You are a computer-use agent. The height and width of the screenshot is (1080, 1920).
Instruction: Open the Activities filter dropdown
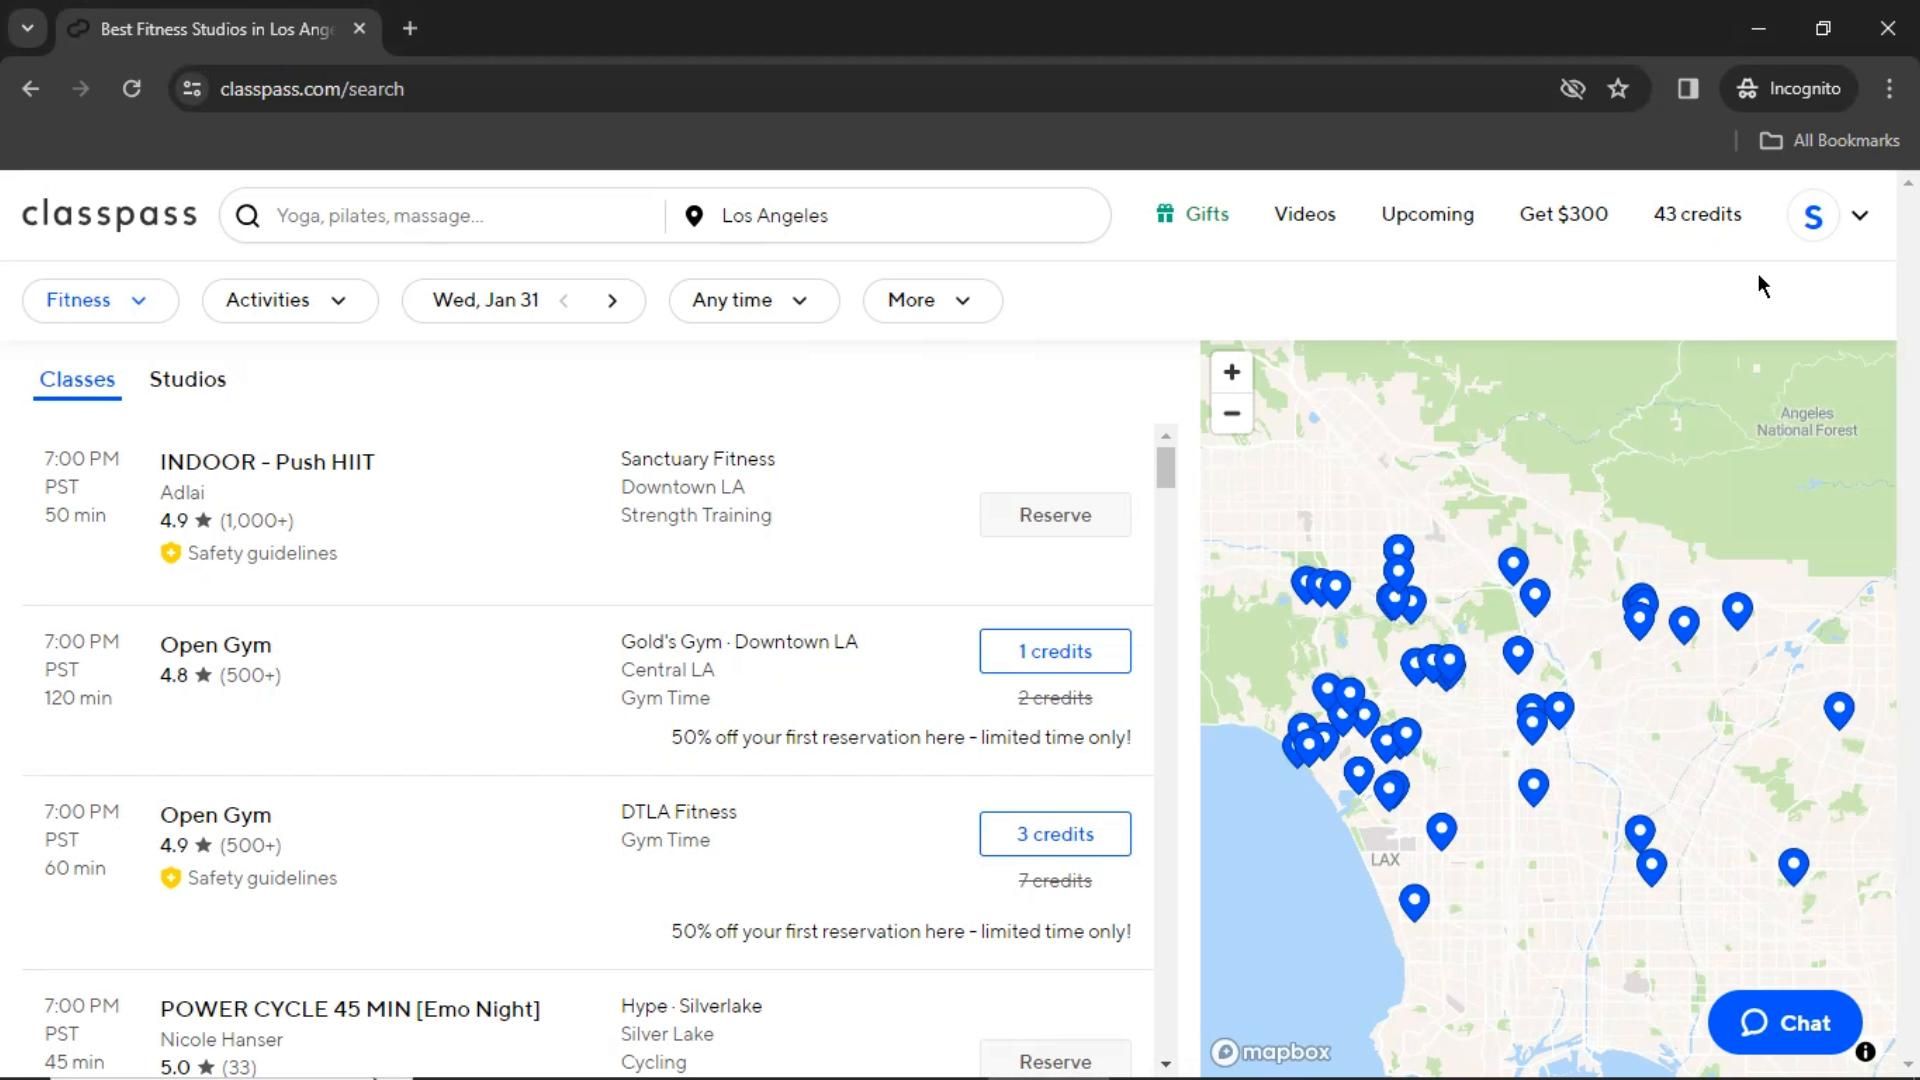(x=289, y=301)
